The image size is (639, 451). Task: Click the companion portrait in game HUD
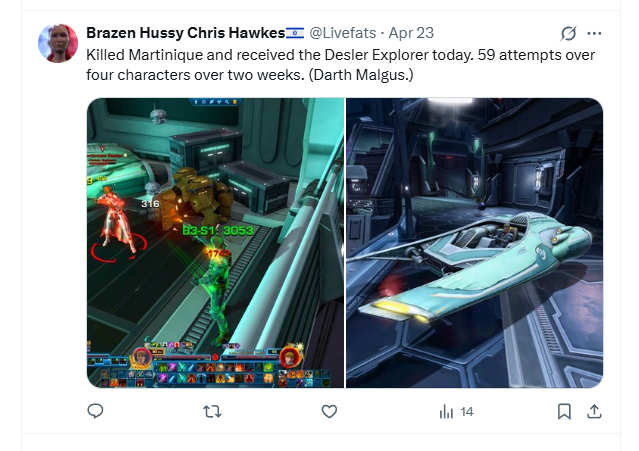(x=290, y=357)
